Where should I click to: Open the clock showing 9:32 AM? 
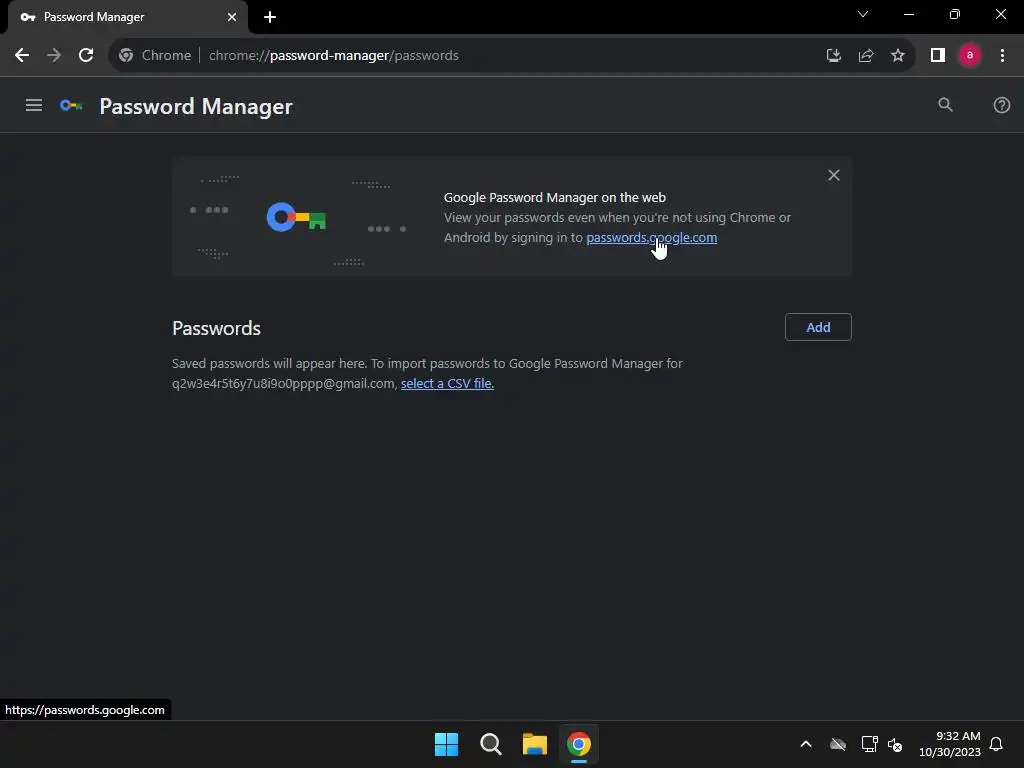tap(950, 744)
